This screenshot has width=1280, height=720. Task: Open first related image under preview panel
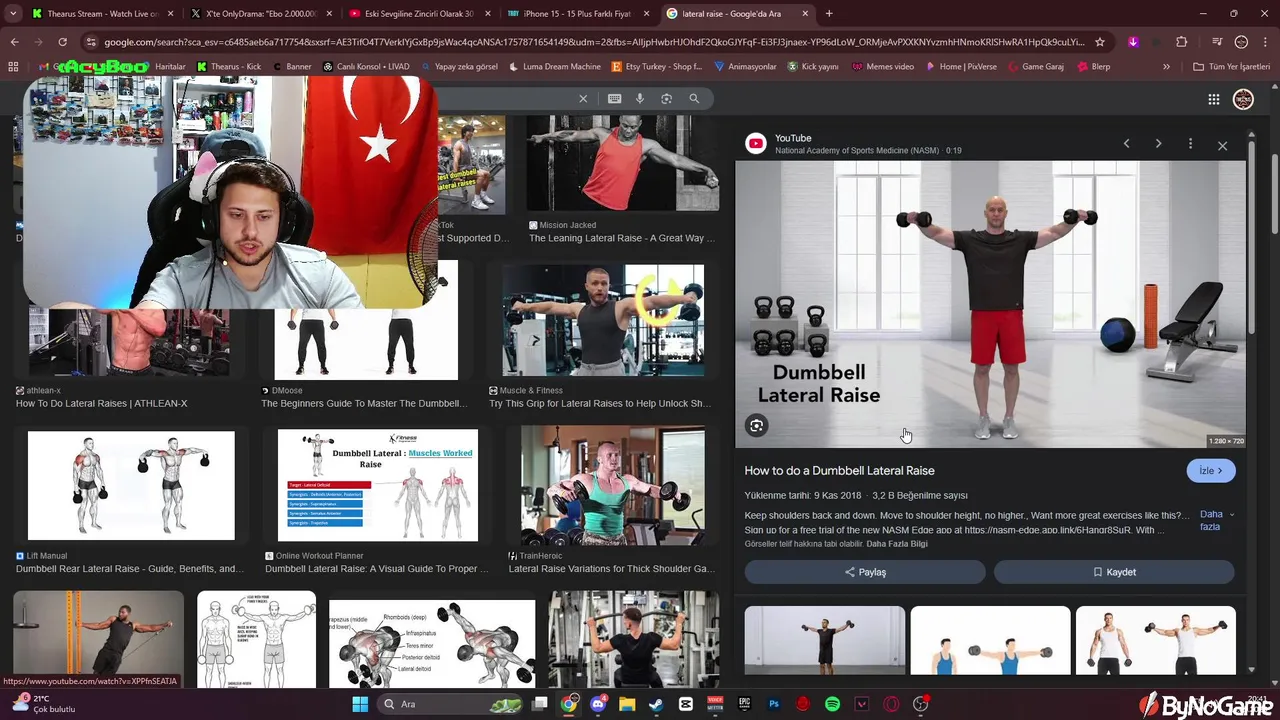[824, 640]
